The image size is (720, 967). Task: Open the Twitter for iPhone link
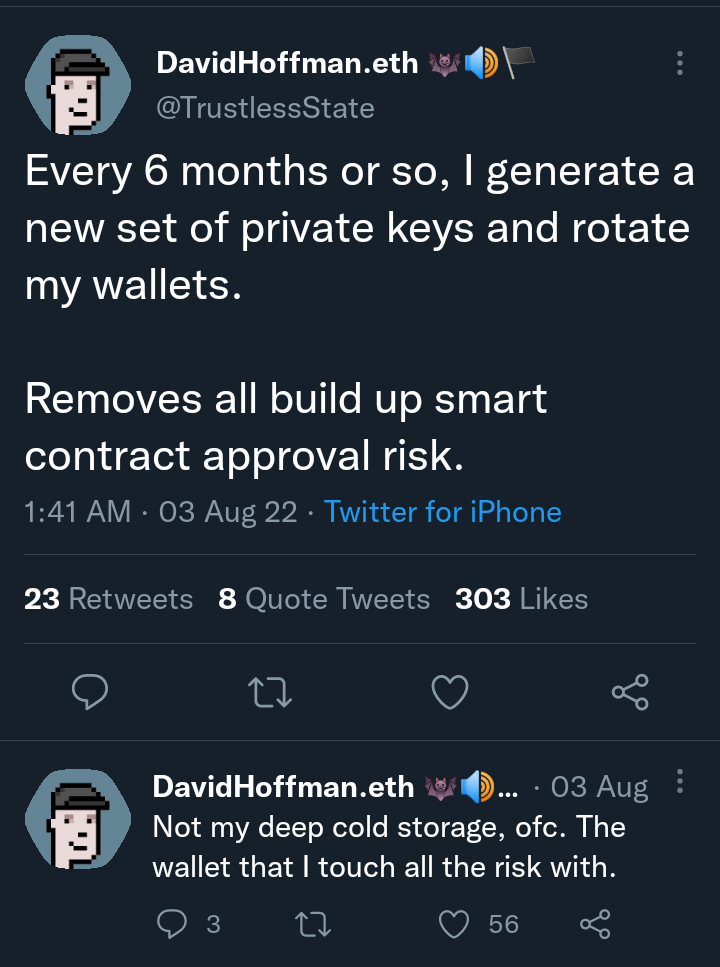443,512
